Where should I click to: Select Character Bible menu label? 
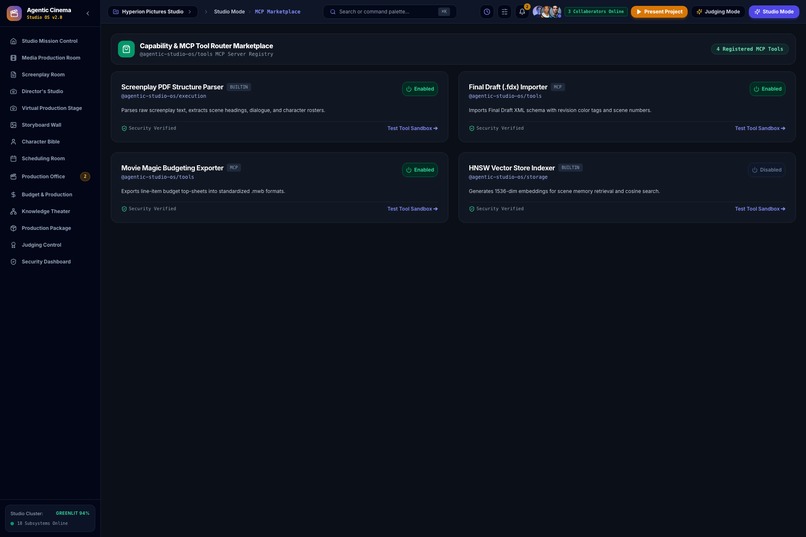(x=41, y=142)
